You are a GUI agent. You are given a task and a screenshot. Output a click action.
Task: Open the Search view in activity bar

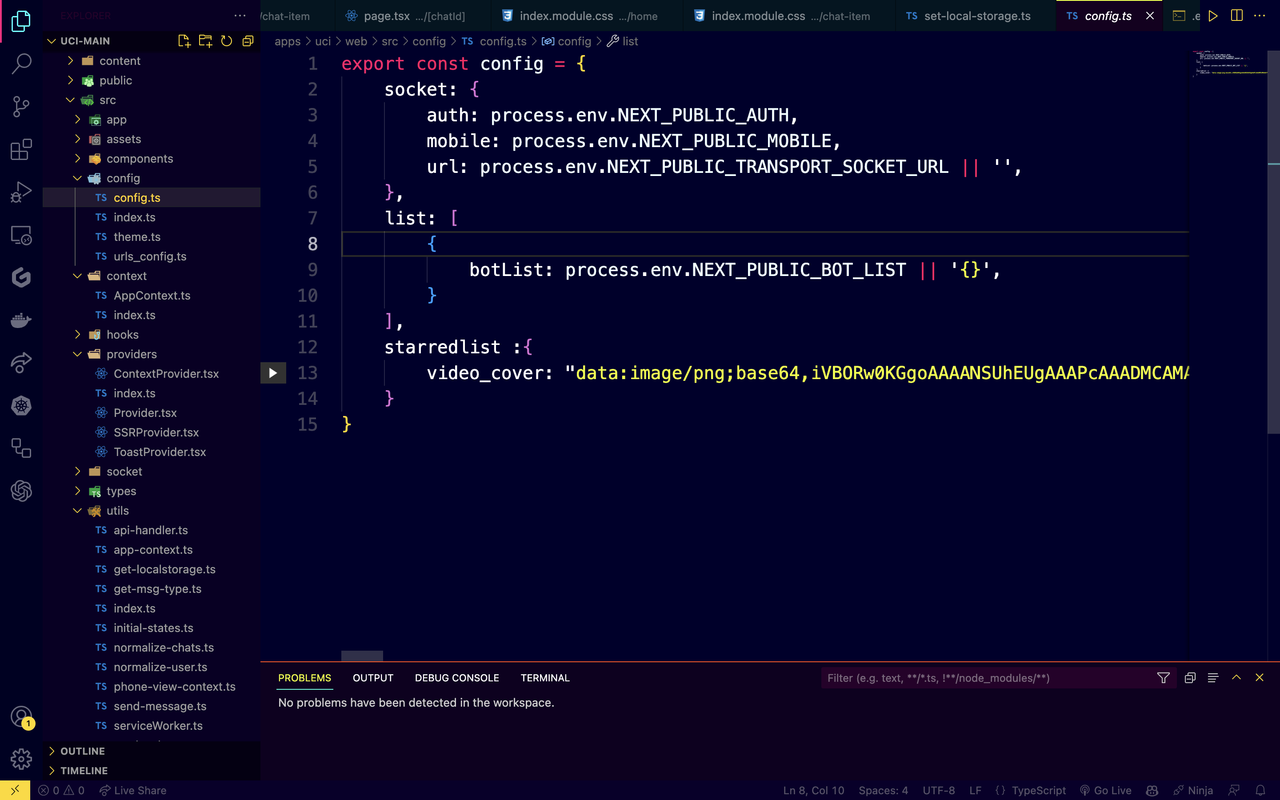[21, 64]
